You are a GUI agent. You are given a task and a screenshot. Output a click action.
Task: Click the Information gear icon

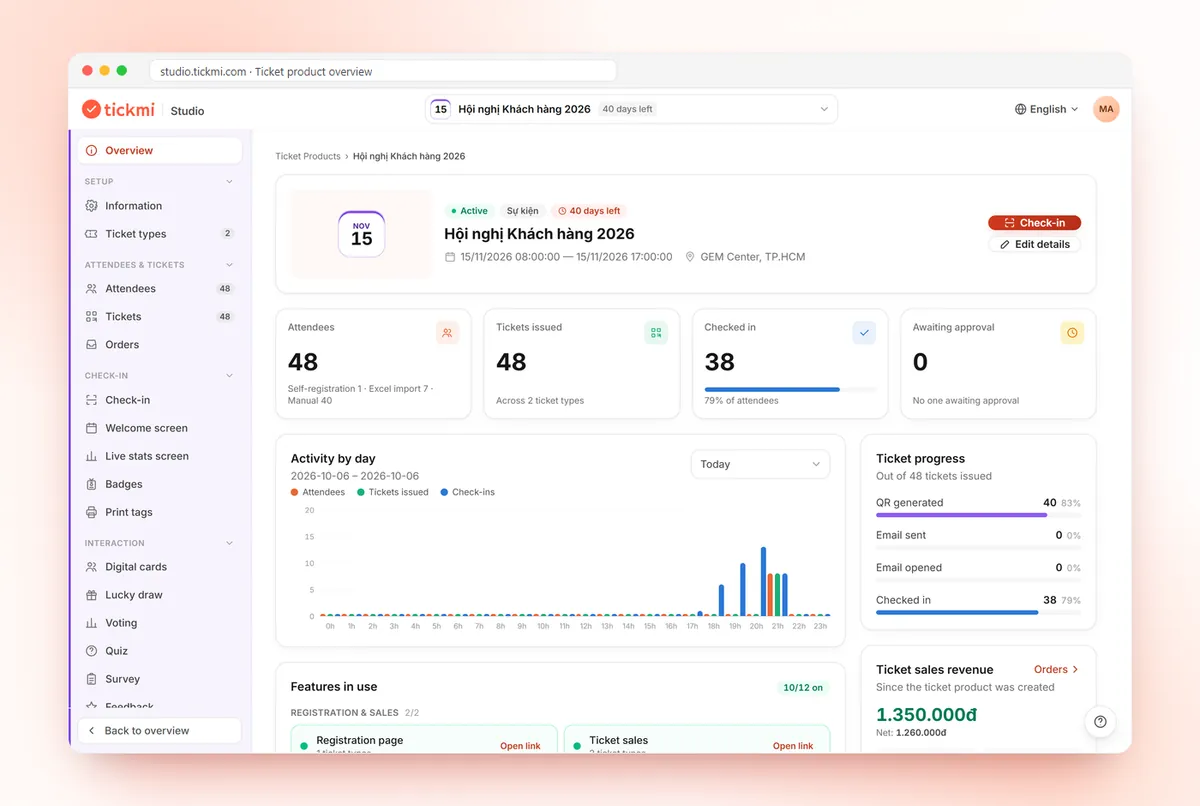[x=92, y=206]
